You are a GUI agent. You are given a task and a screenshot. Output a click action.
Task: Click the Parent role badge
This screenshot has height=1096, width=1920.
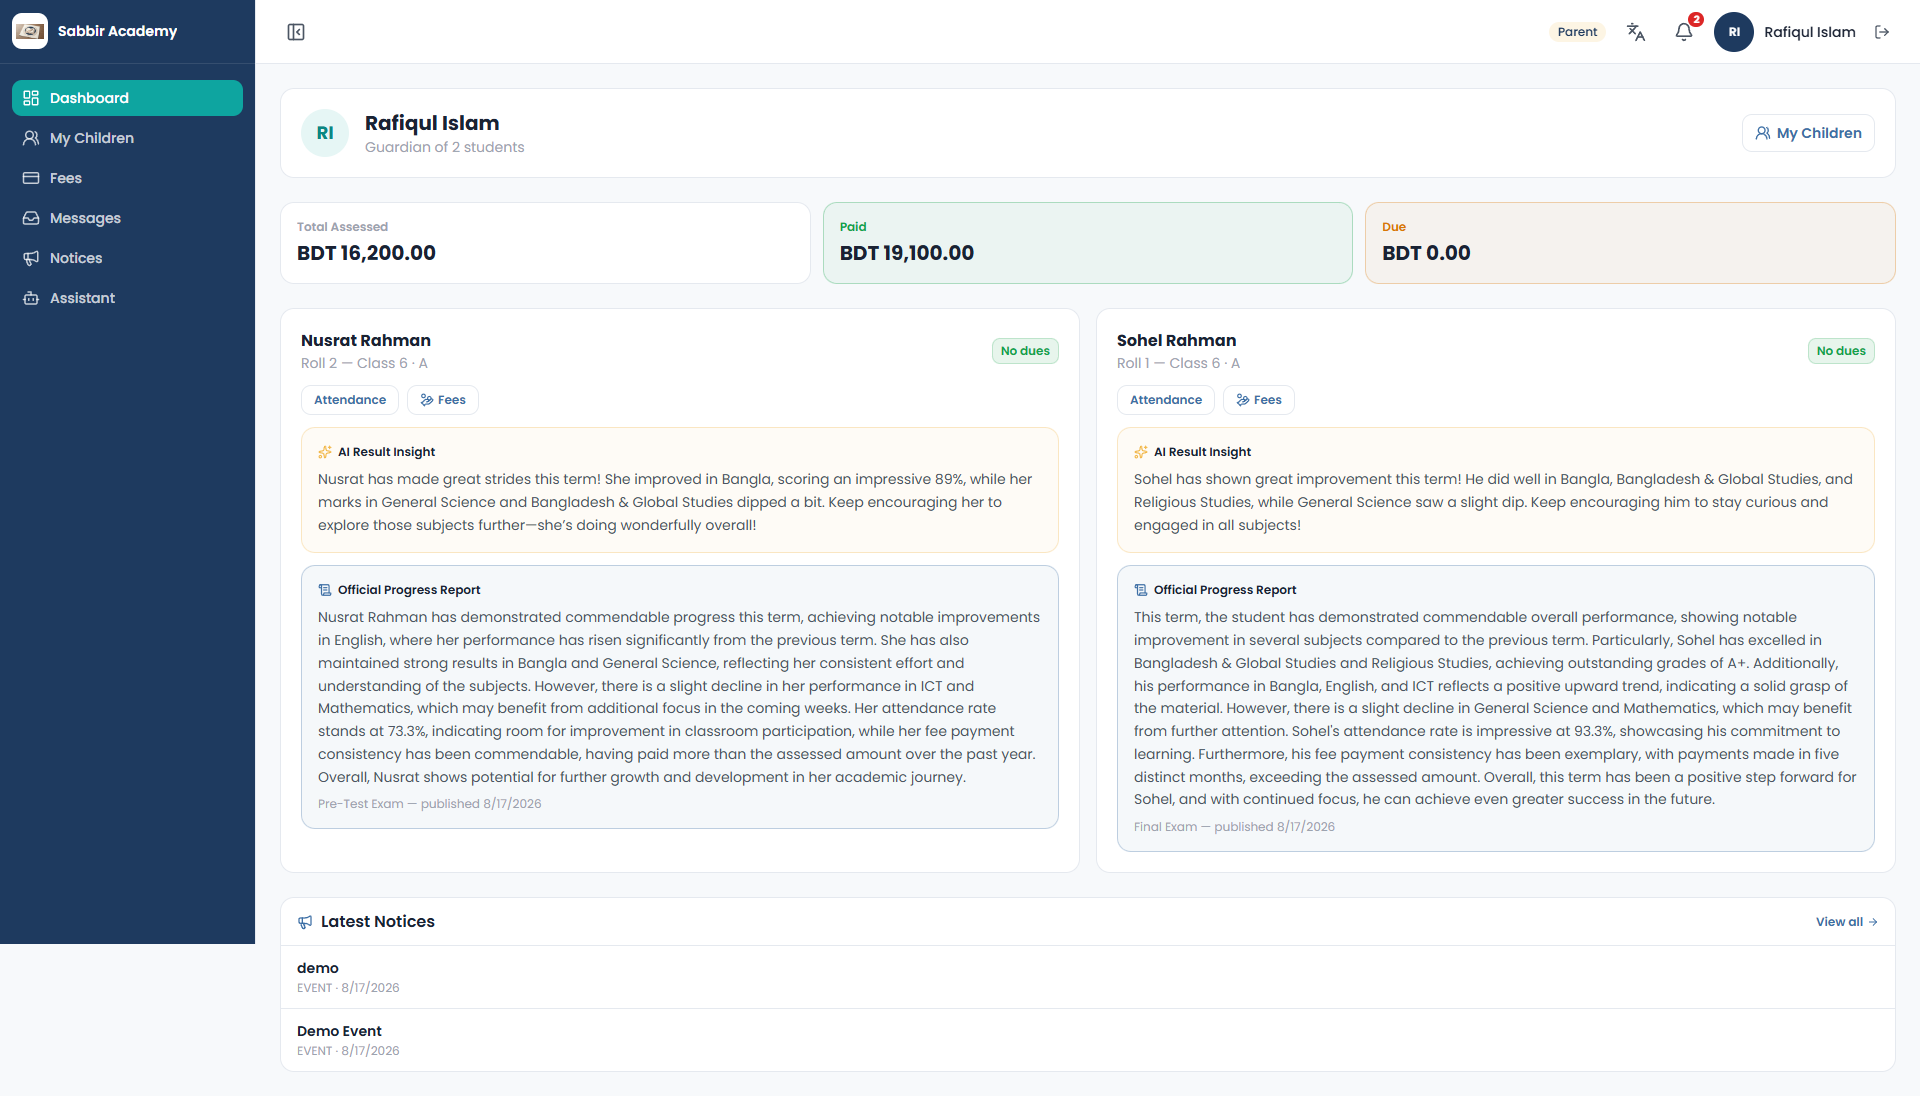pyautogui.click(x=1577, y=32)
